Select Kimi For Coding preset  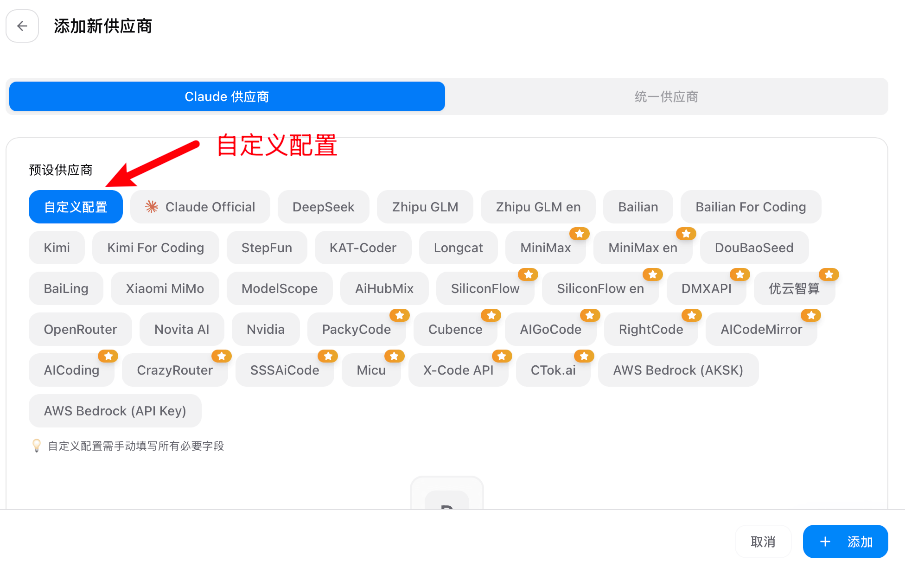[x=155, y=248]
